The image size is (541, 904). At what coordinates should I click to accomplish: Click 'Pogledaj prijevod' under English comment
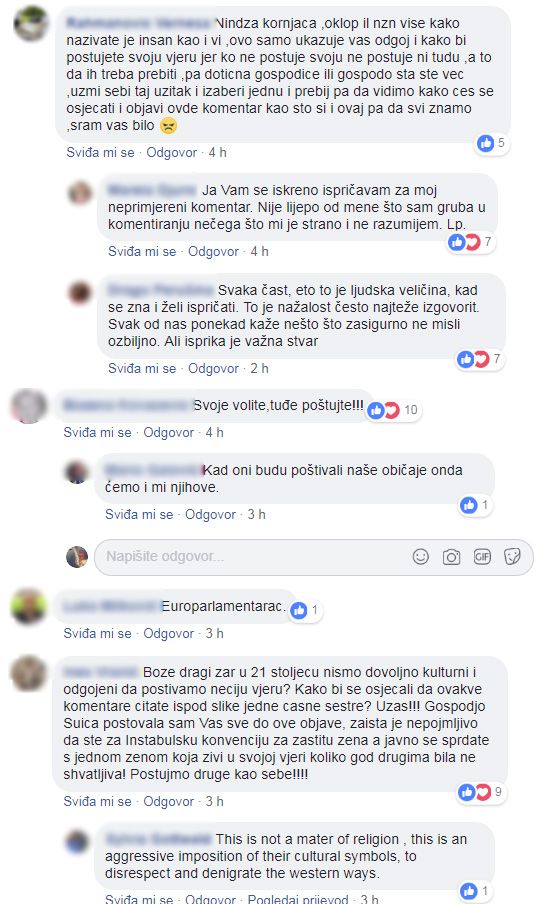(298, 899)
